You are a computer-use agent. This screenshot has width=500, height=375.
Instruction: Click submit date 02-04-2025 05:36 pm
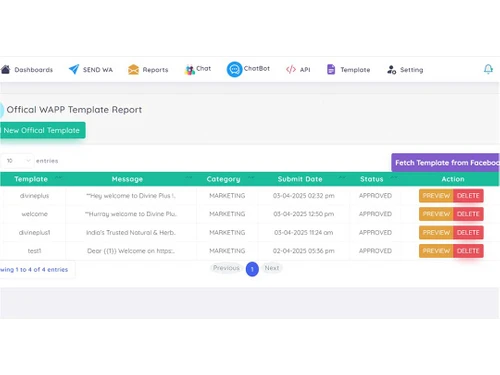coord(304,251)
